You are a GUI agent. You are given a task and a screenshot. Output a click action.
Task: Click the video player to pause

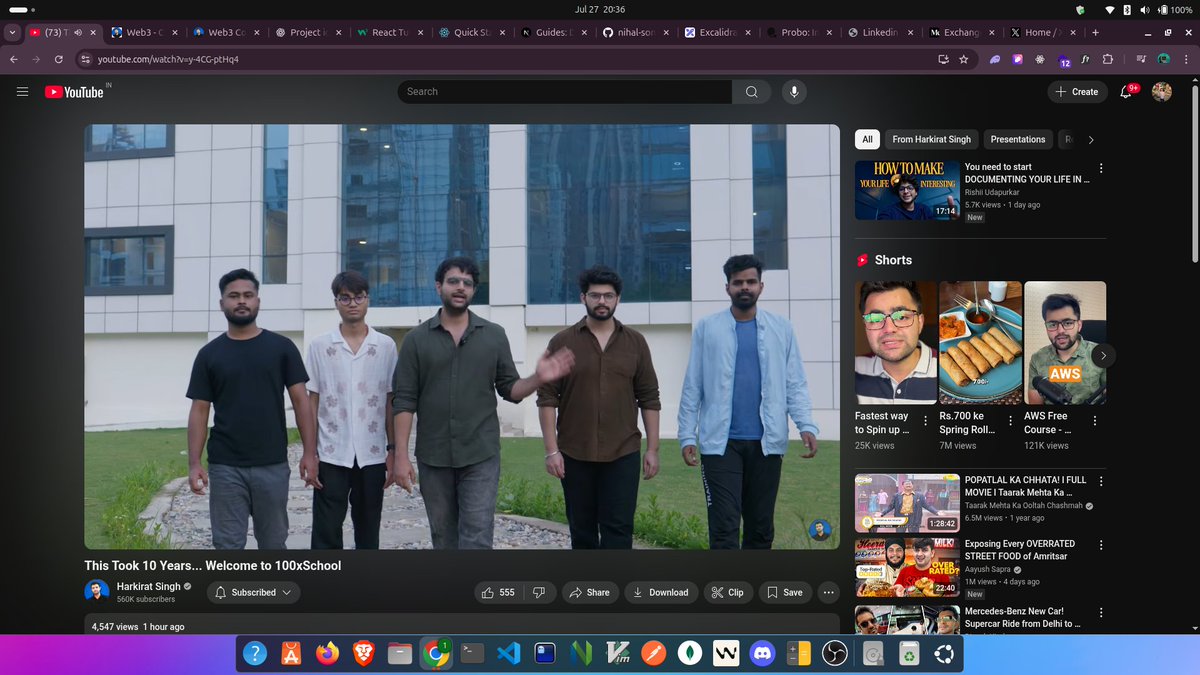coord(462,337)
